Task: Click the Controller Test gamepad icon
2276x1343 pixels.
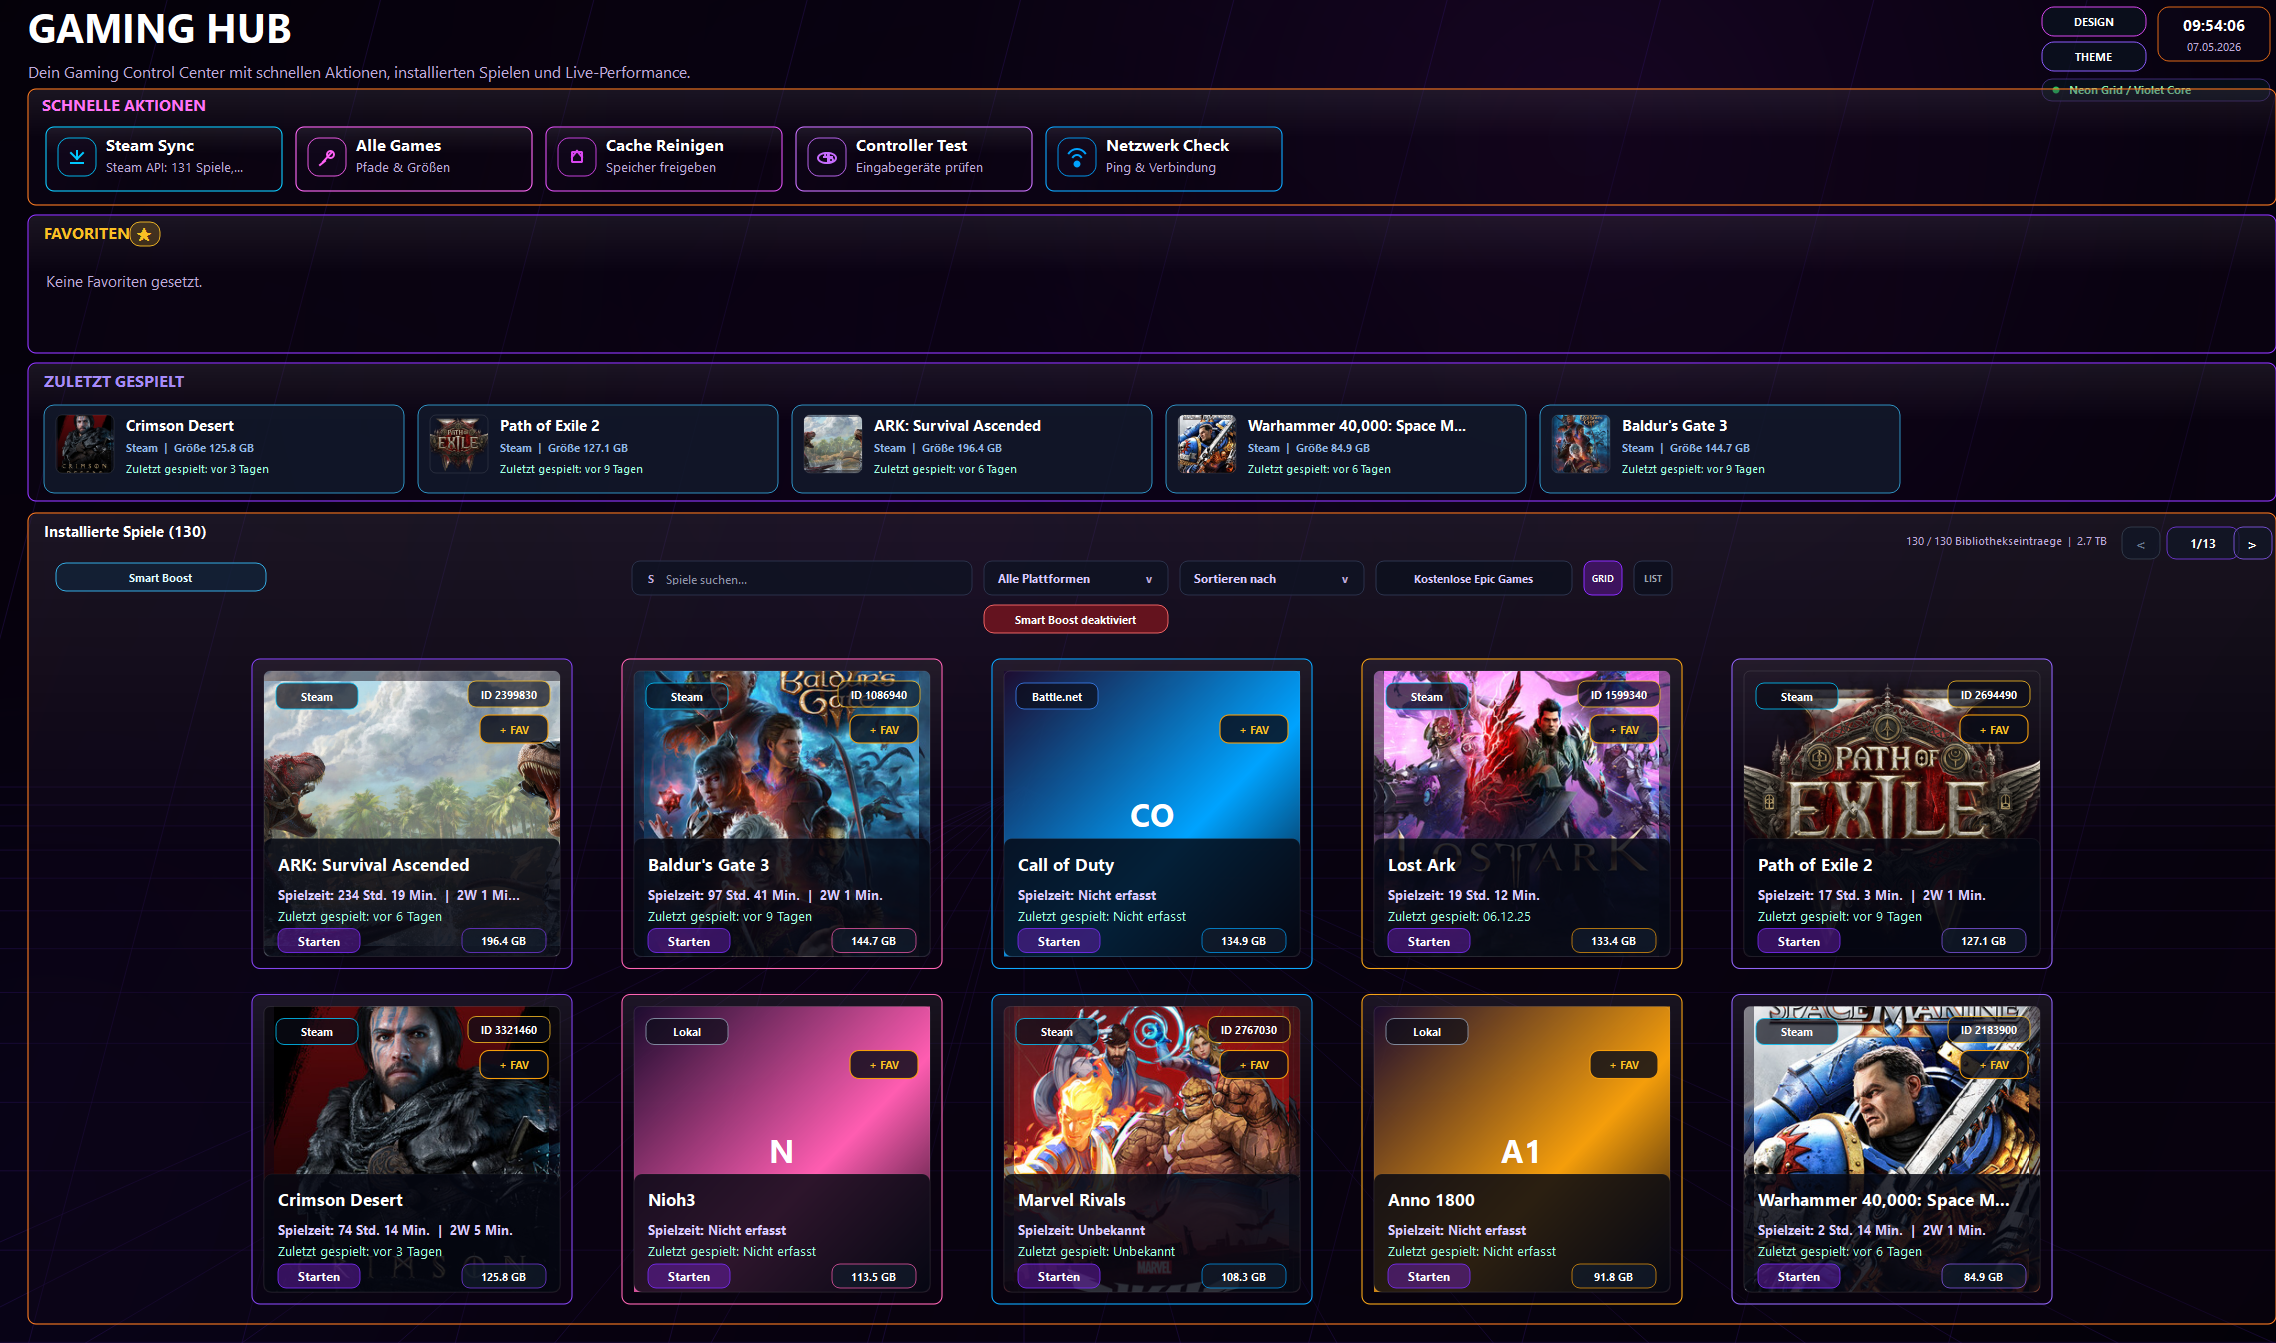Action: click(x=827, y=157)
